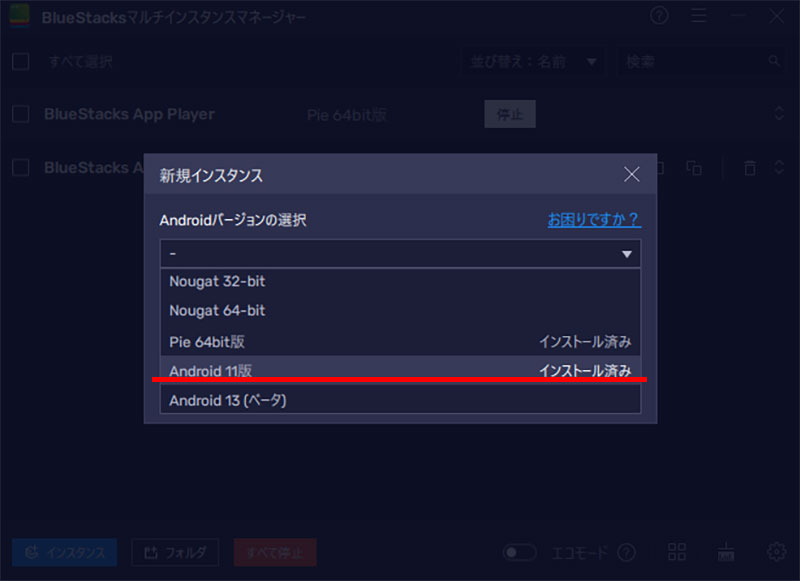The width and height of the screenshot is (800, 581).
Task: Click the 検索 search field
Action: pyautogui.click(x=695, y=62)
